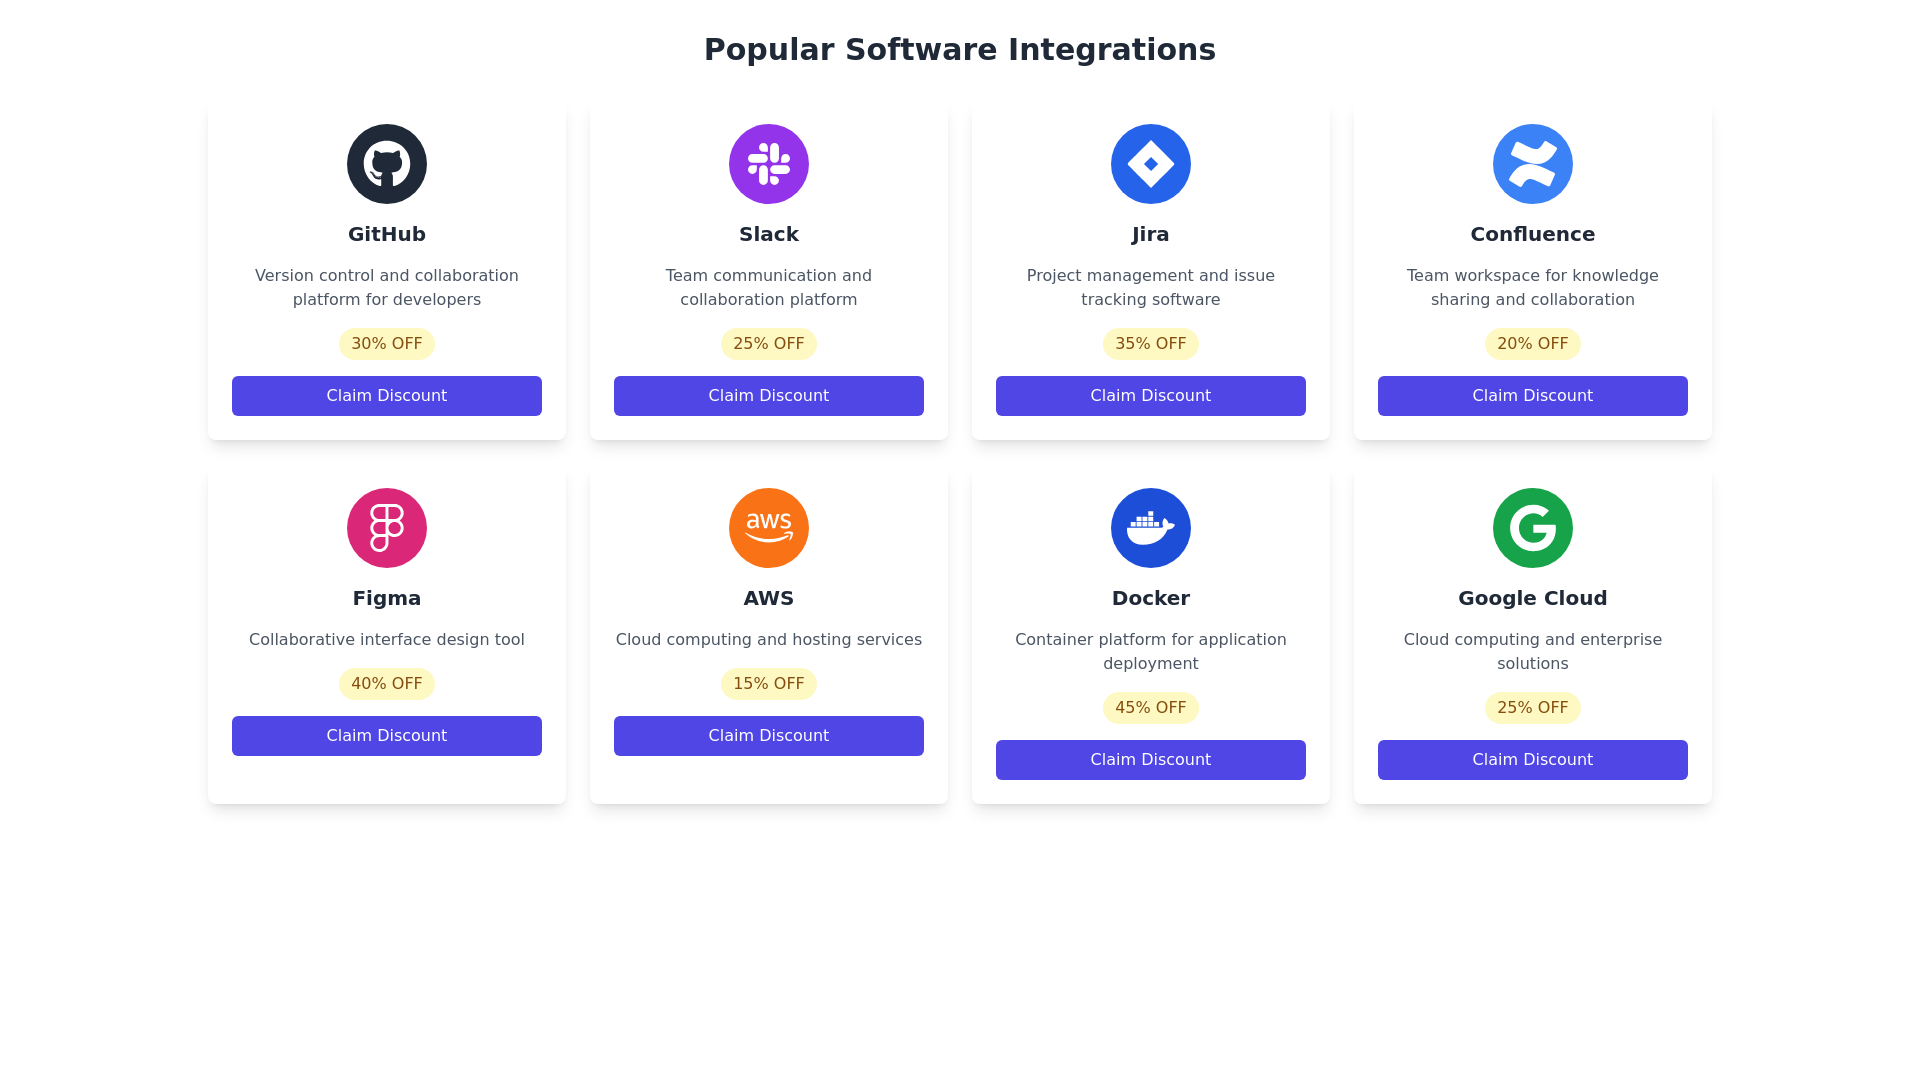Claim the AWS discount
Image resolution: width=1920 pixels, height=1080 pixels.
tap(769, 736)
